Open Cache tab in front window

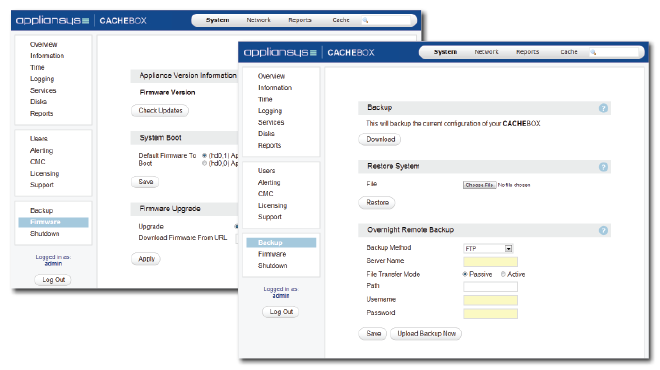click(x=569, y=52)
